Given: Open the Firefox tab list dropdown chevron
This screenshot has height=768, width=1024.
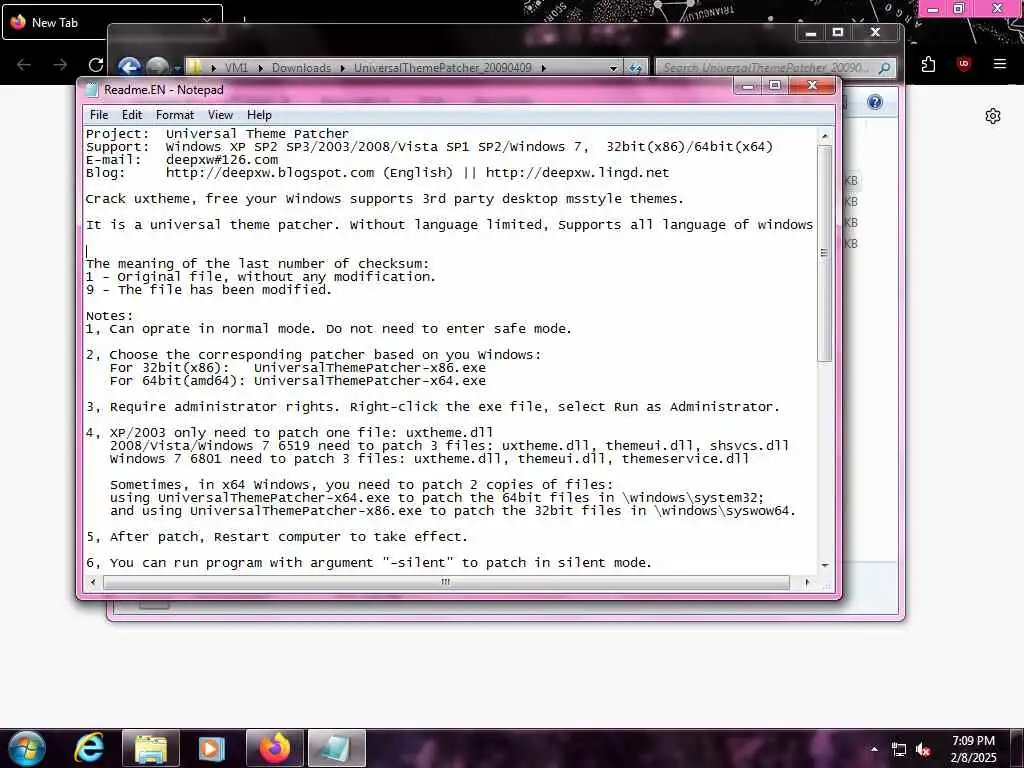Looking at the screenshot, I should click(206, 21).
